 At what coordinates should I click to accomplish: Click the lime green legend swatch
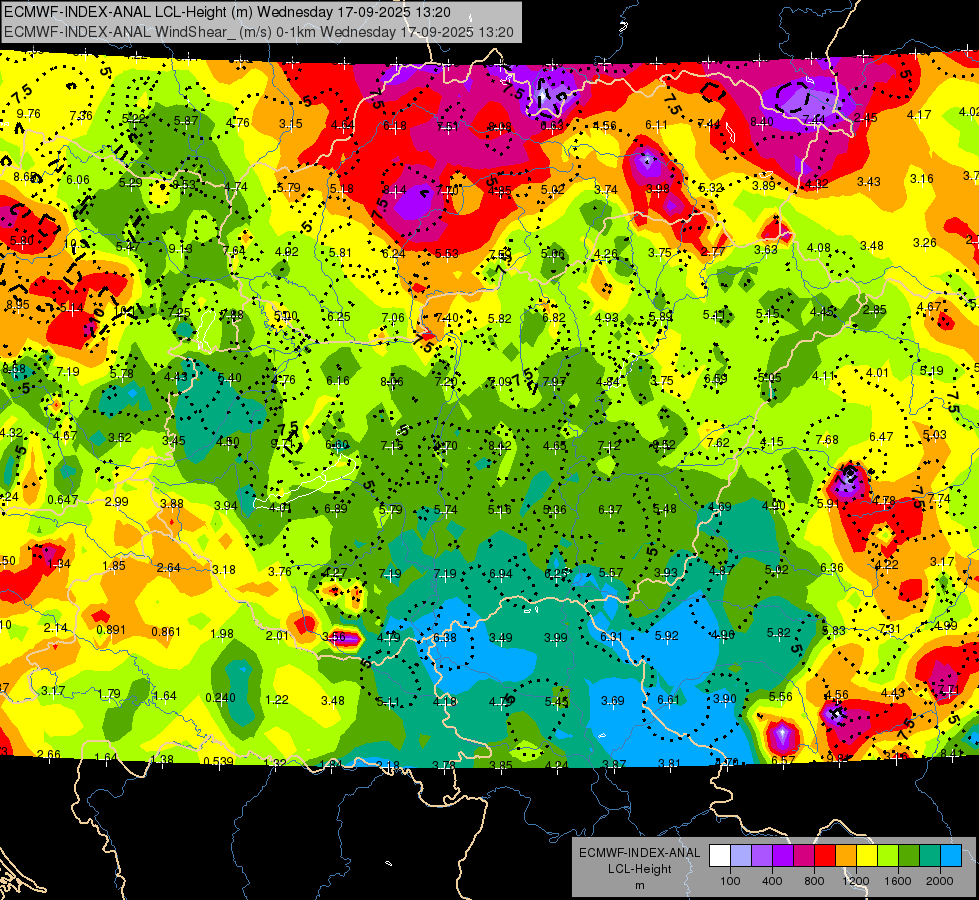888,856
